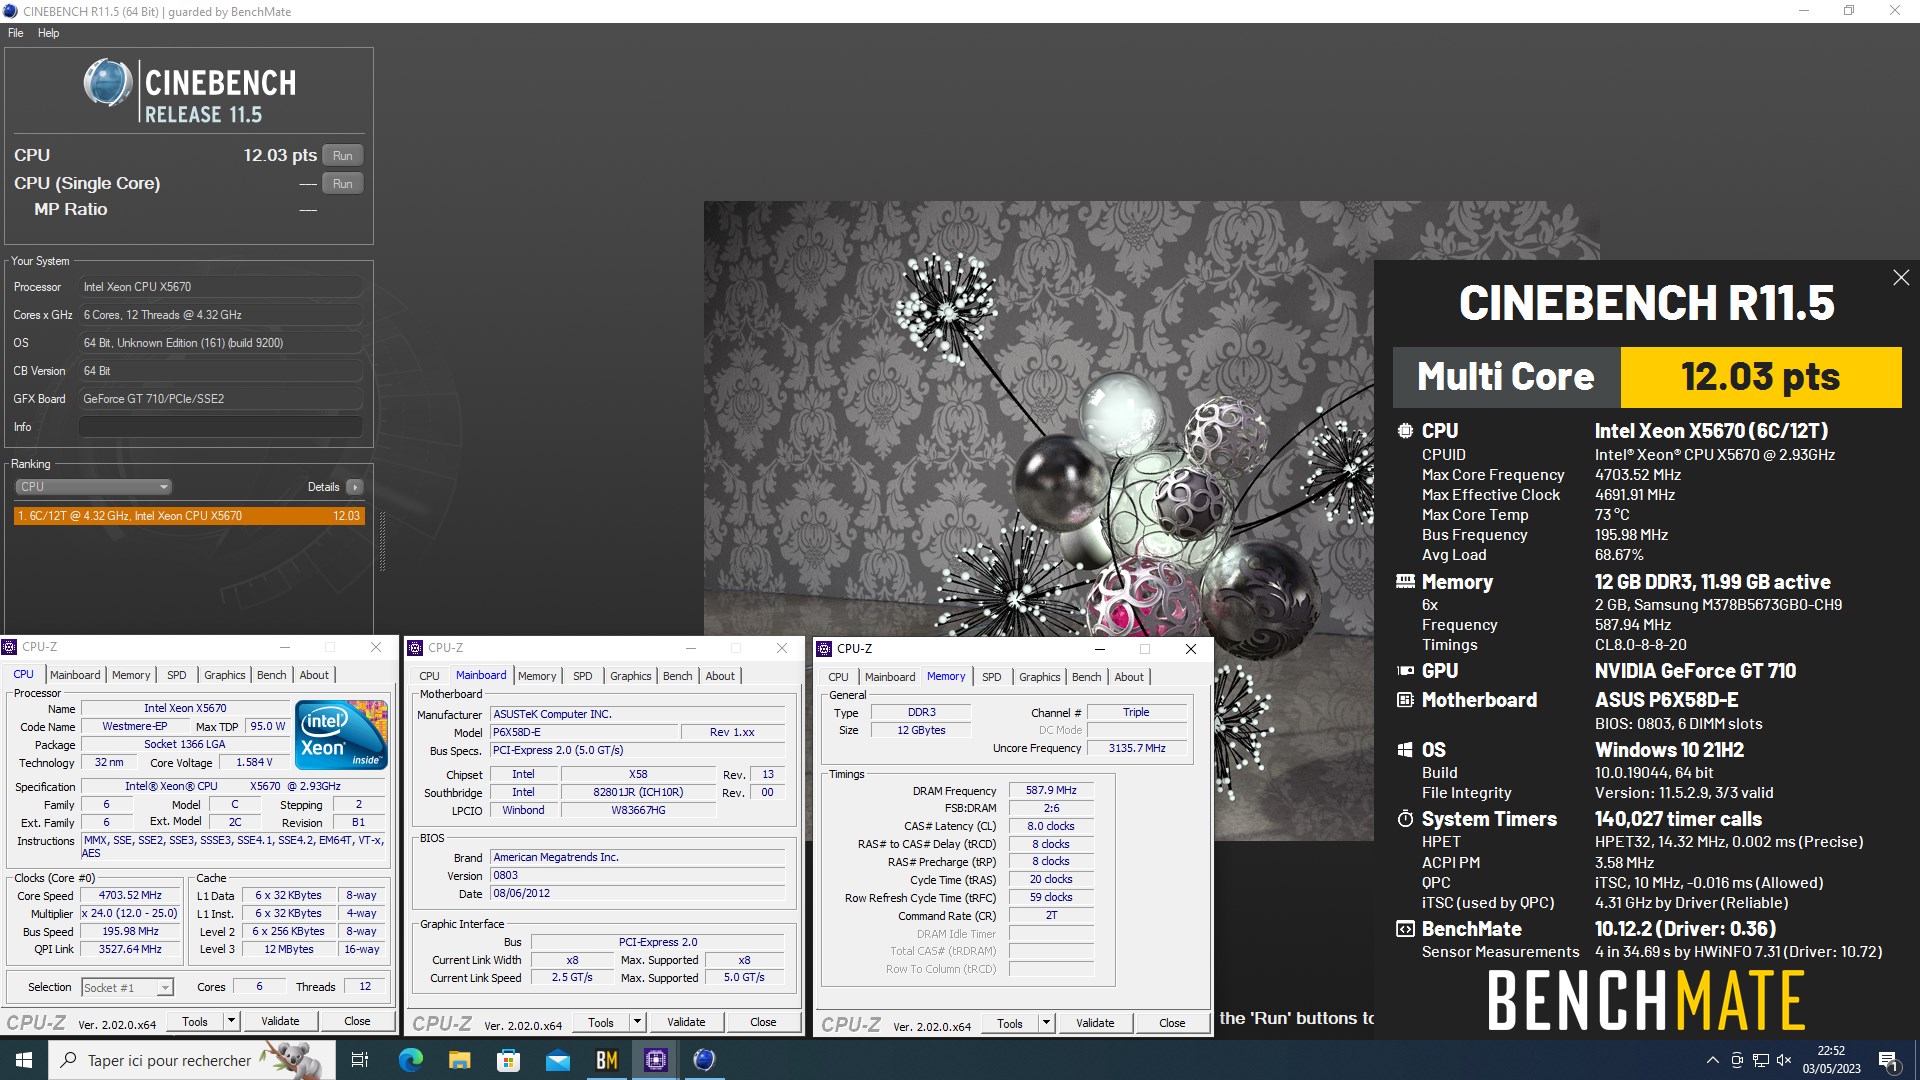Select the orange ranking row 6C/12T @ 4.32 GHz
The image size is (1920, 1080).
click(x=189, y=516)
